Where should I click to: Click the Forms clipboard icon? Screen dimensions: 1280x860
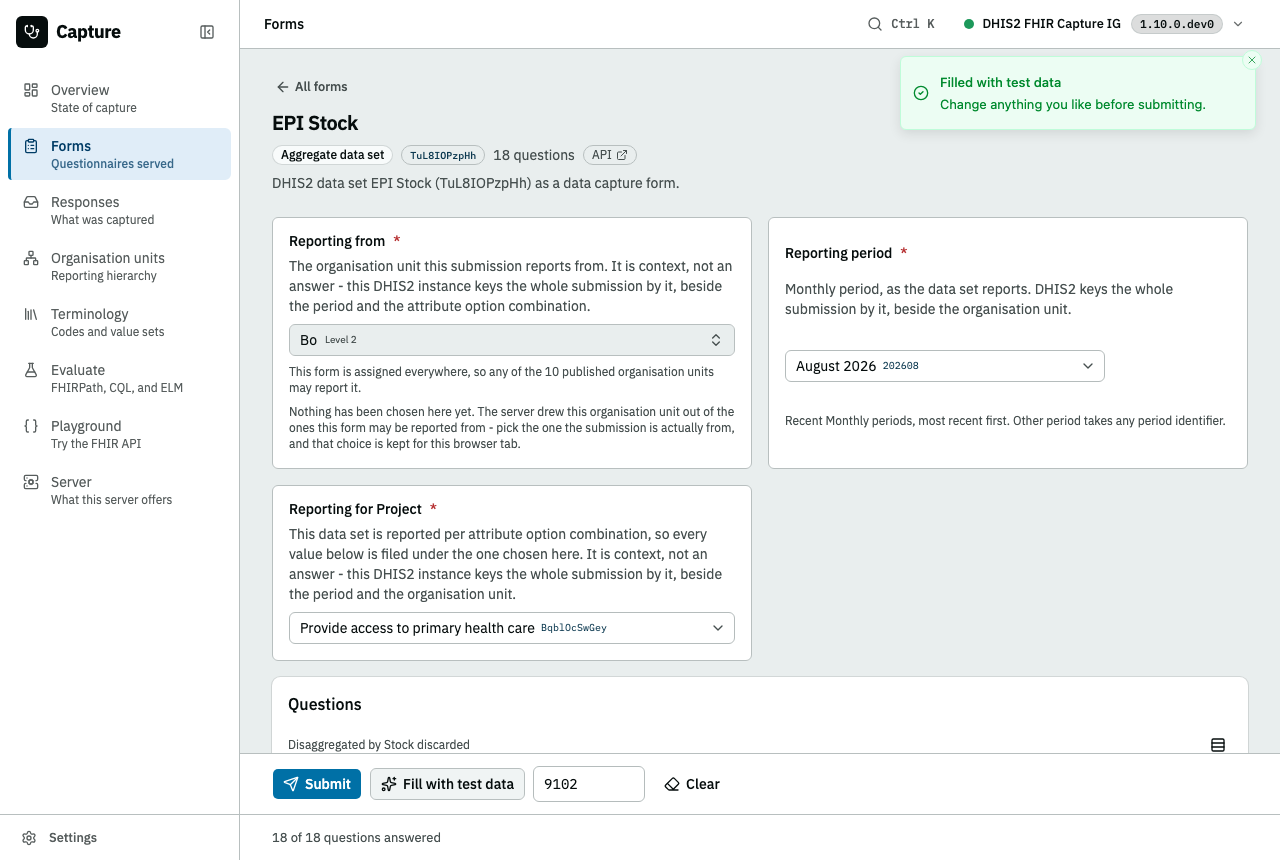(31, 146)
